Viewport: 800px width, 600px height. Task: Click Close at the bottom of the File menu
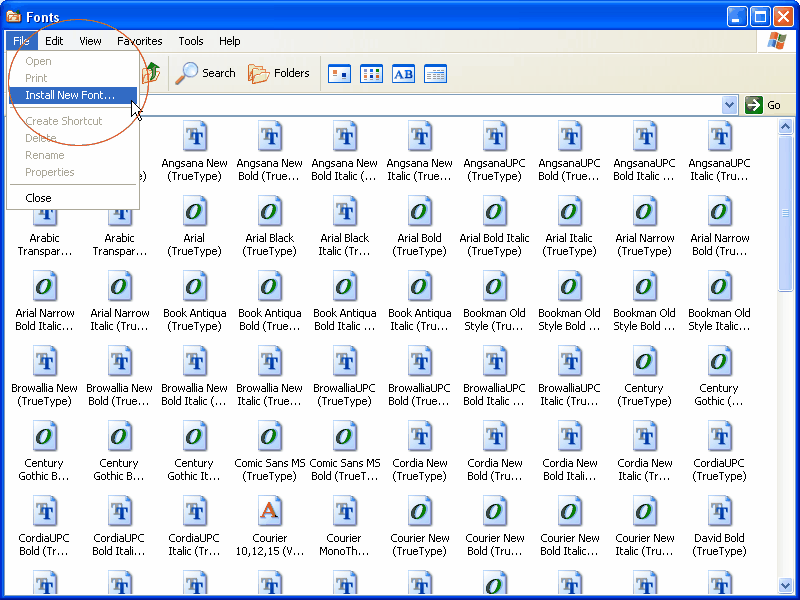(37, 197)
